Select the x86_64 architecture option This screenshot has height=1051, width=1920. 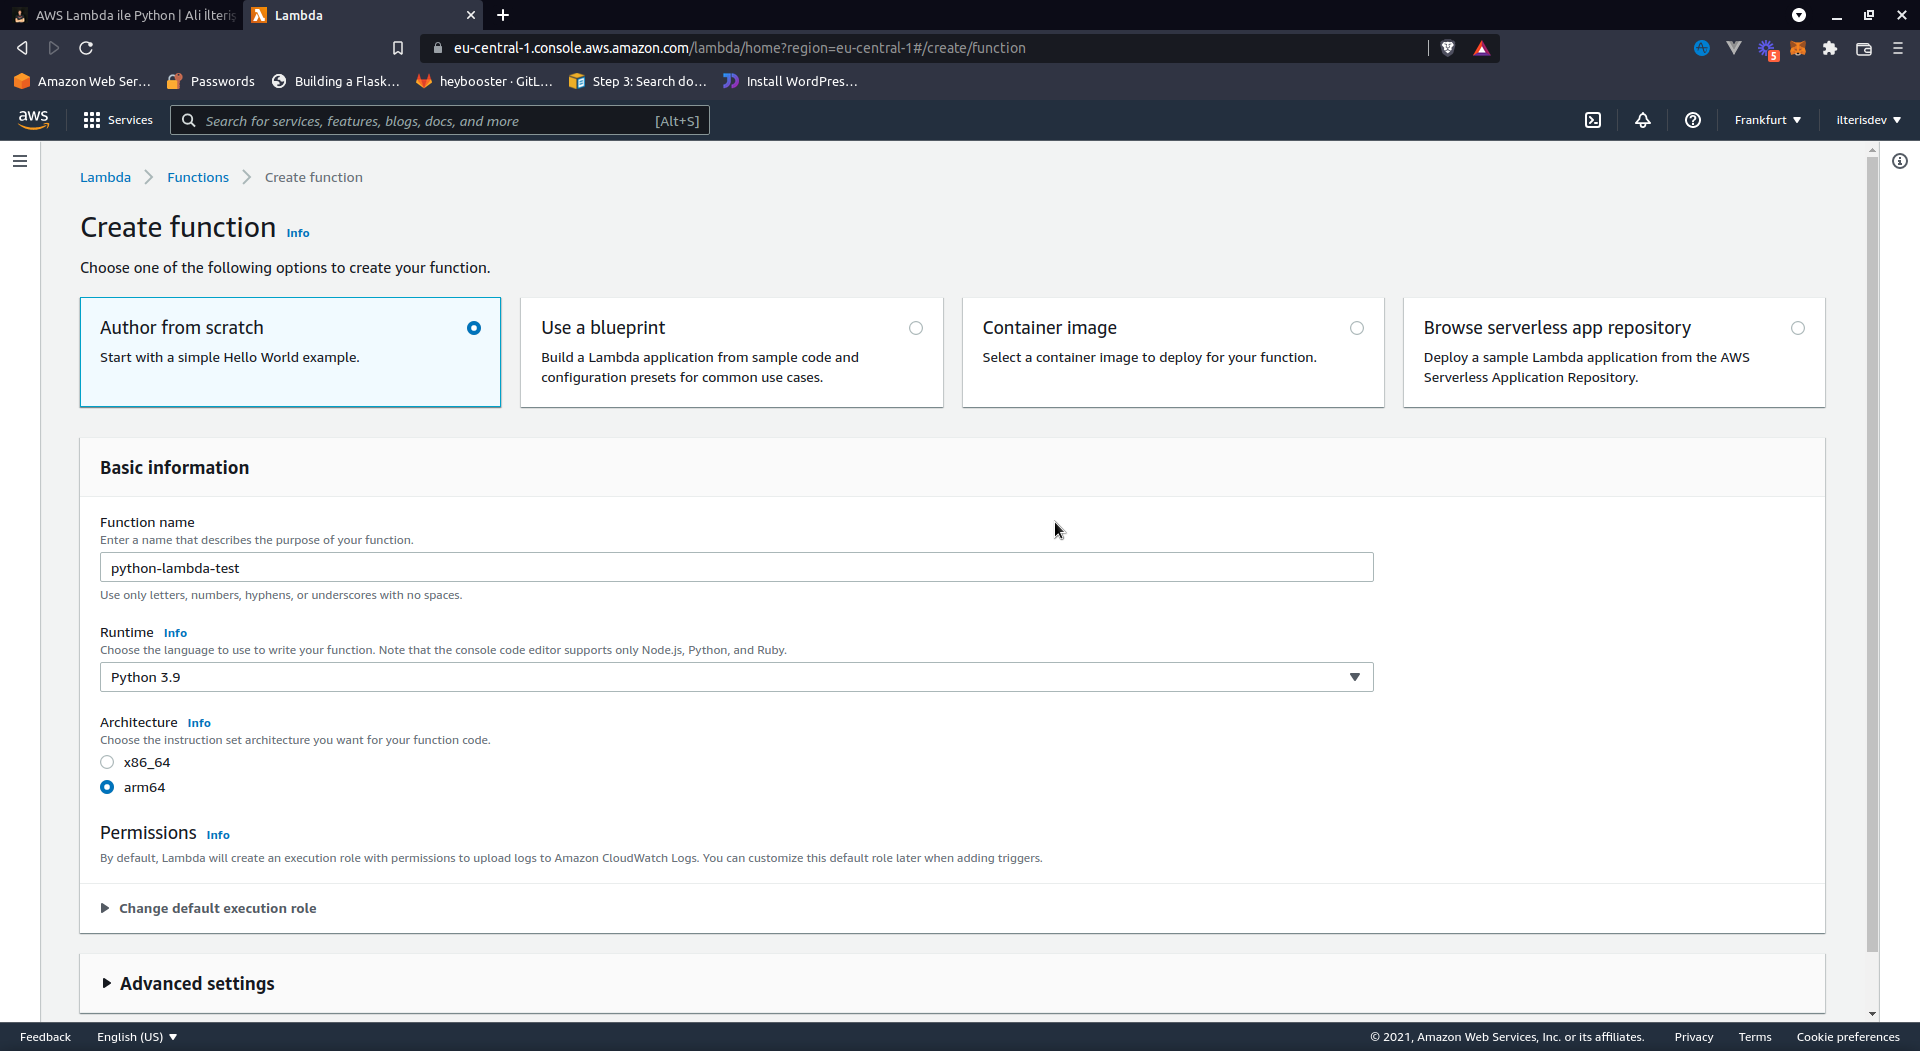click(107, 762)
